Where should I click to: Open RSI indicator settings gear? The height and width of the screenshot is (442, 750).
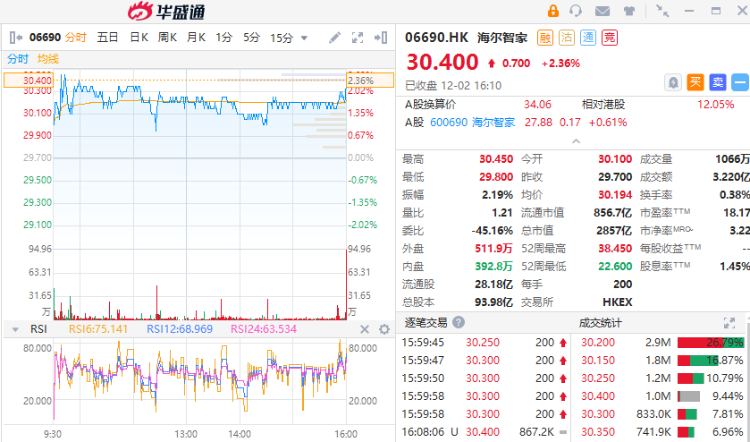click(x=384, y=329)
